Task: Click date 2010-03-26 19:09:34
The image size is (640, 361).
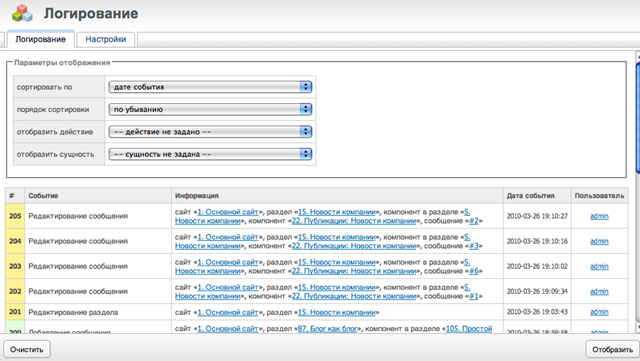Action: click(x=537, y=292)
